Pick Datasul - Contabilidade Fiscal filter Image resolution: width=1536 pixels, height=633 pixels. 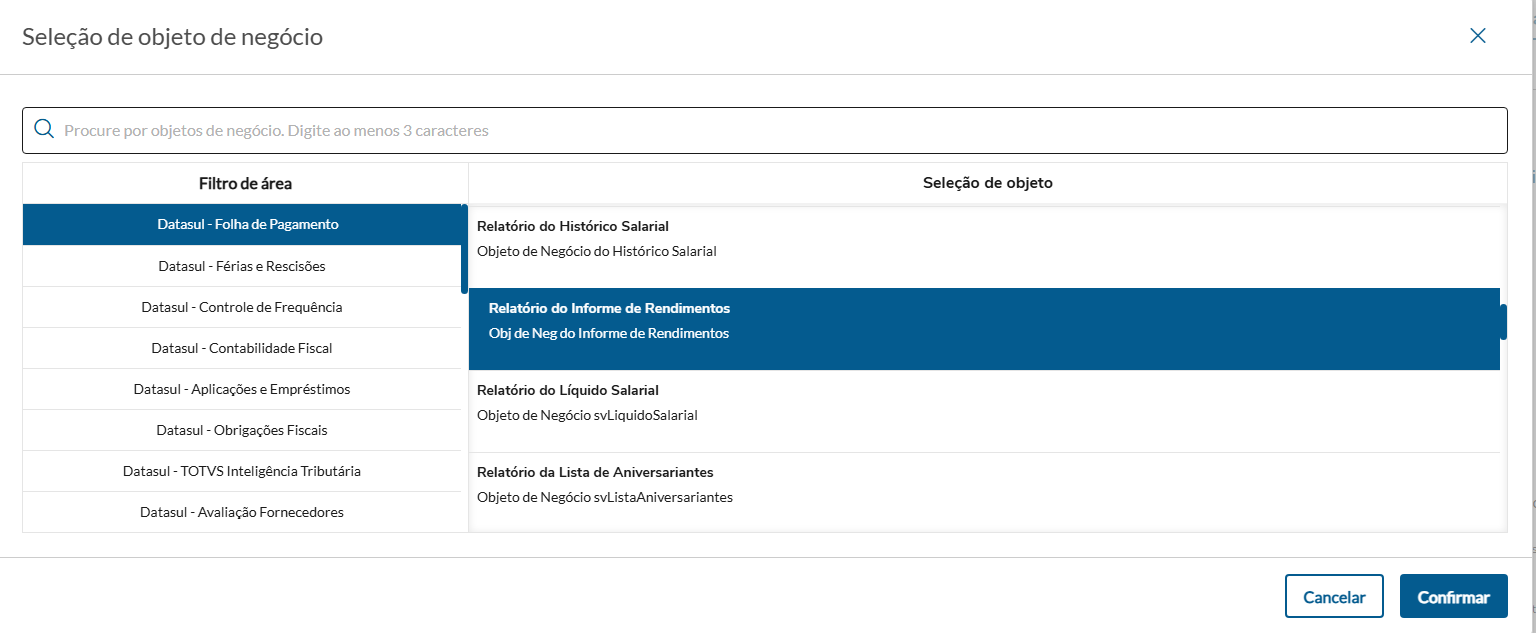click(241, 348)
